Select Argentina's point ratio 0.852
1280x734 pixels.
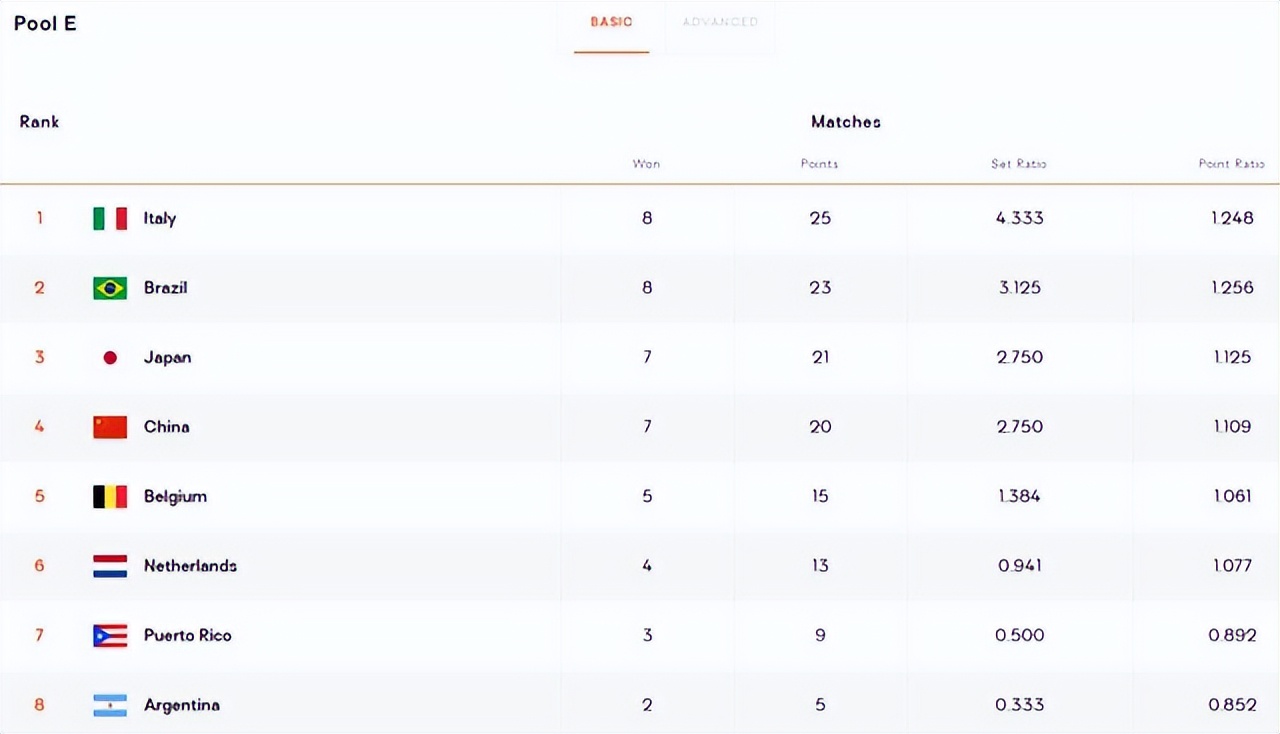point(1232,705)
